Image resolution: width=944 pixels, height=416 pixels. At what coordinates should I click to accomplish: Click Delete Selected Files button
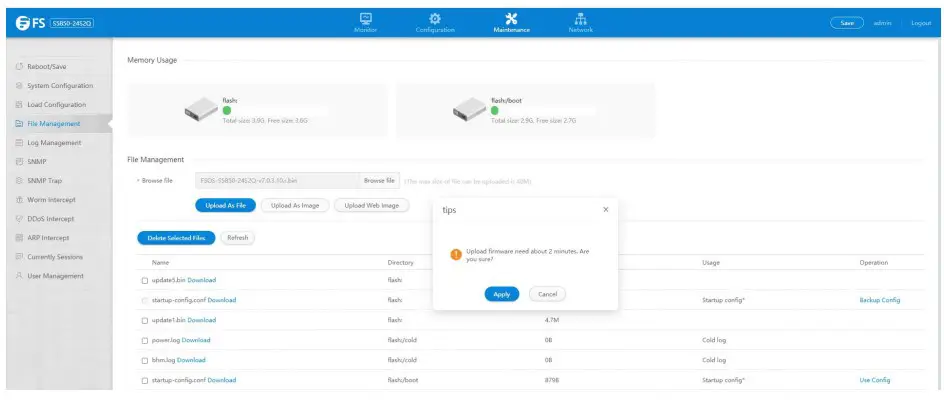point(176,238)
